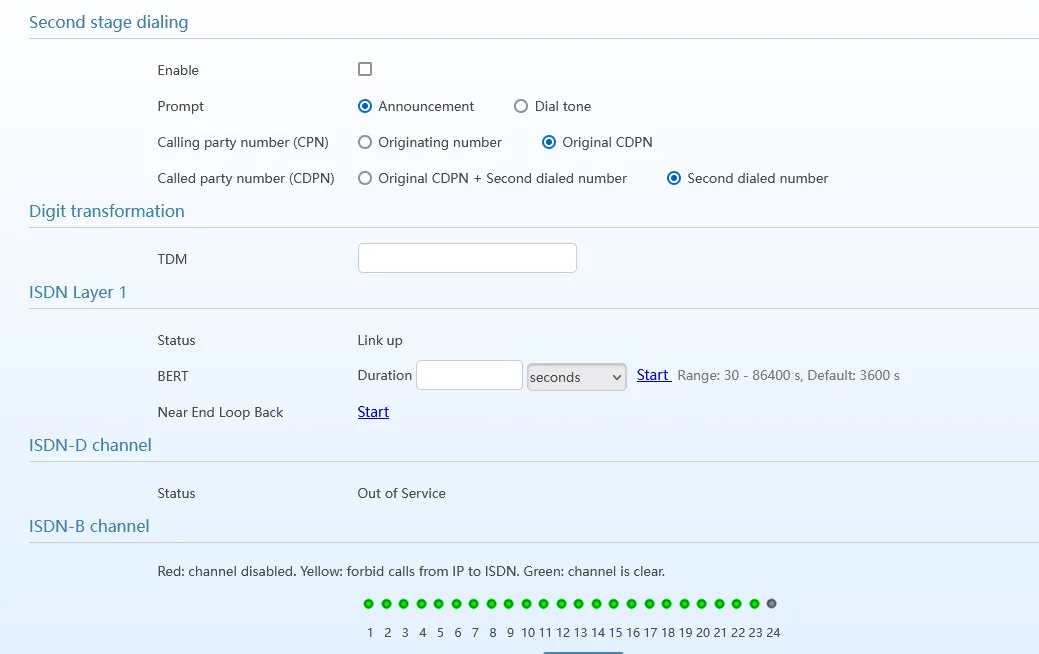This screenshot has height=654, width=1039.
Task: Select the channel 5 green indicator dot
Action: (x=439, y=604)
